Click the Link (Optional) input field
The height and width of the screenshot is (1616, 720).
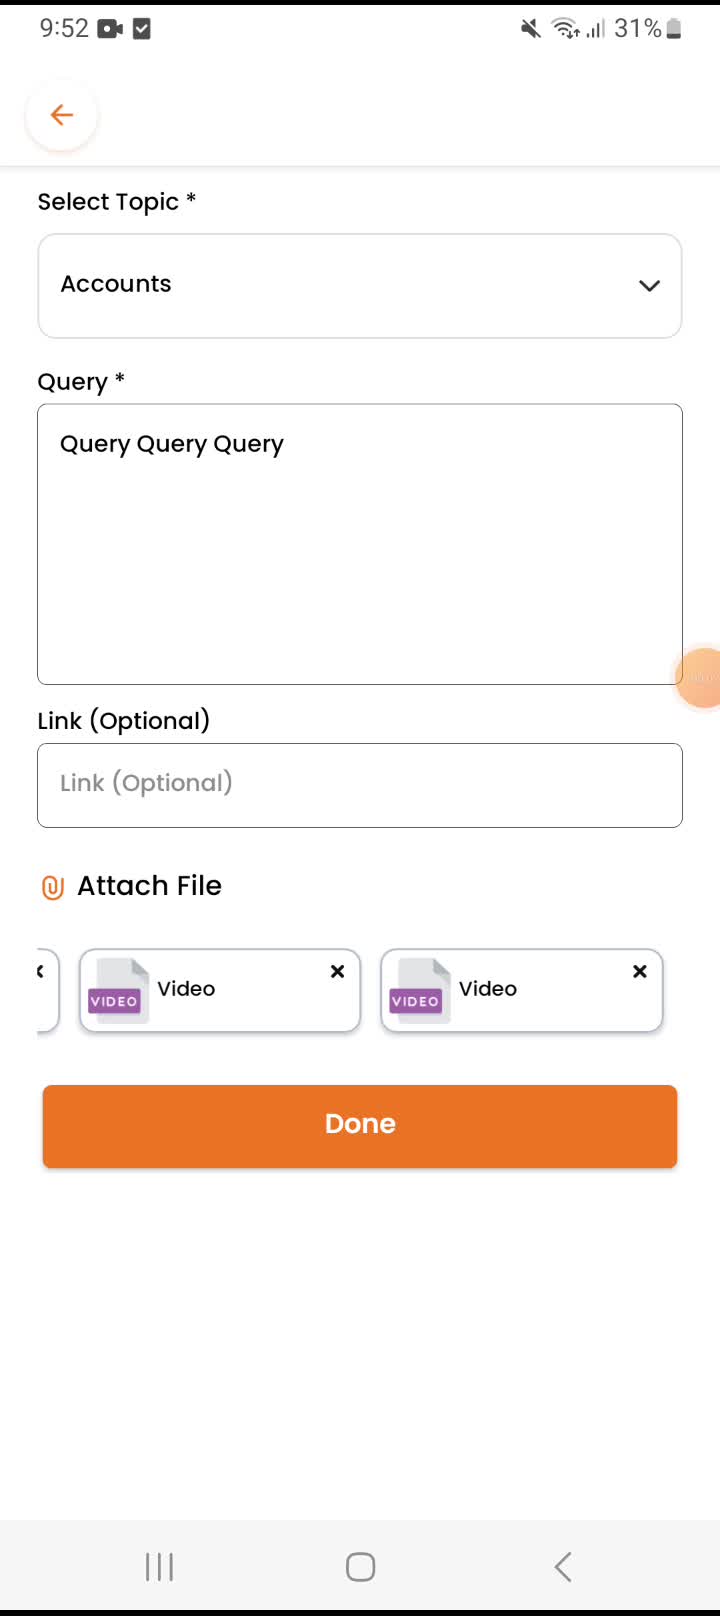pos(359,785)
